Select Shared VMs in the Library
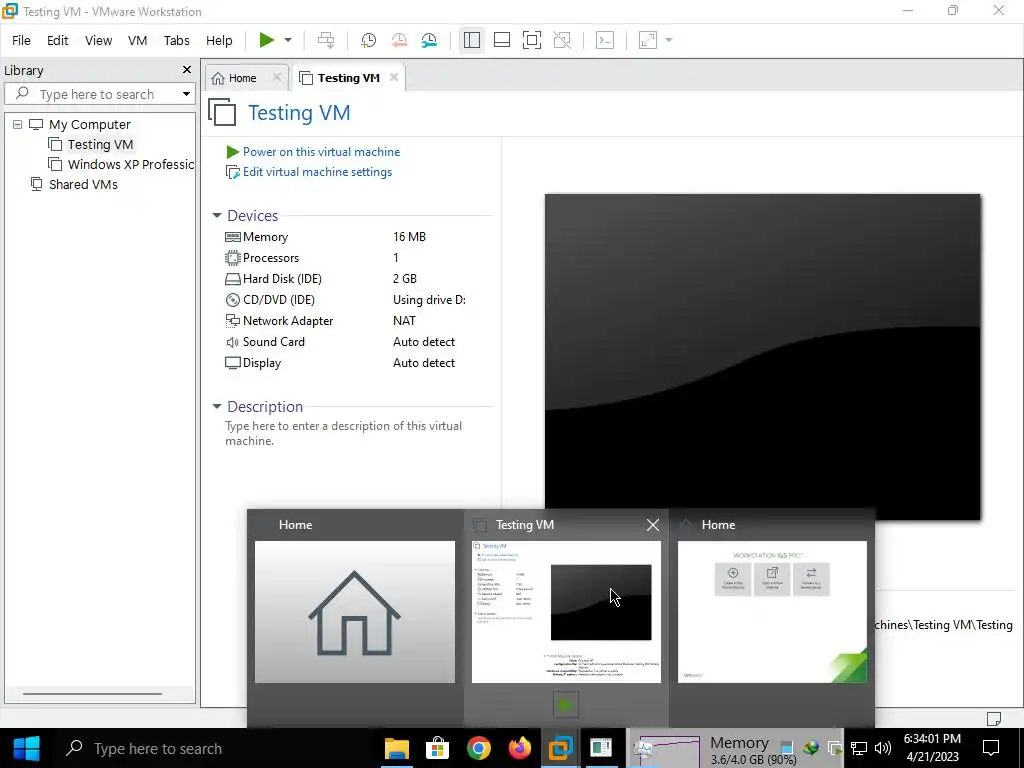Viewport: 1024px width, 768px height. 83,184
